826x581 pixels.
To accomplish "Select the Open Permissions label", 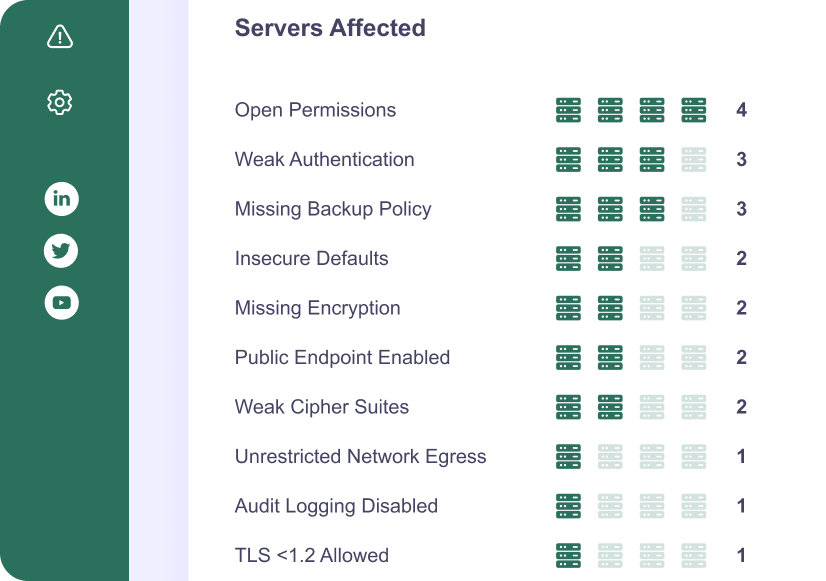I will (x=315, y=110).
